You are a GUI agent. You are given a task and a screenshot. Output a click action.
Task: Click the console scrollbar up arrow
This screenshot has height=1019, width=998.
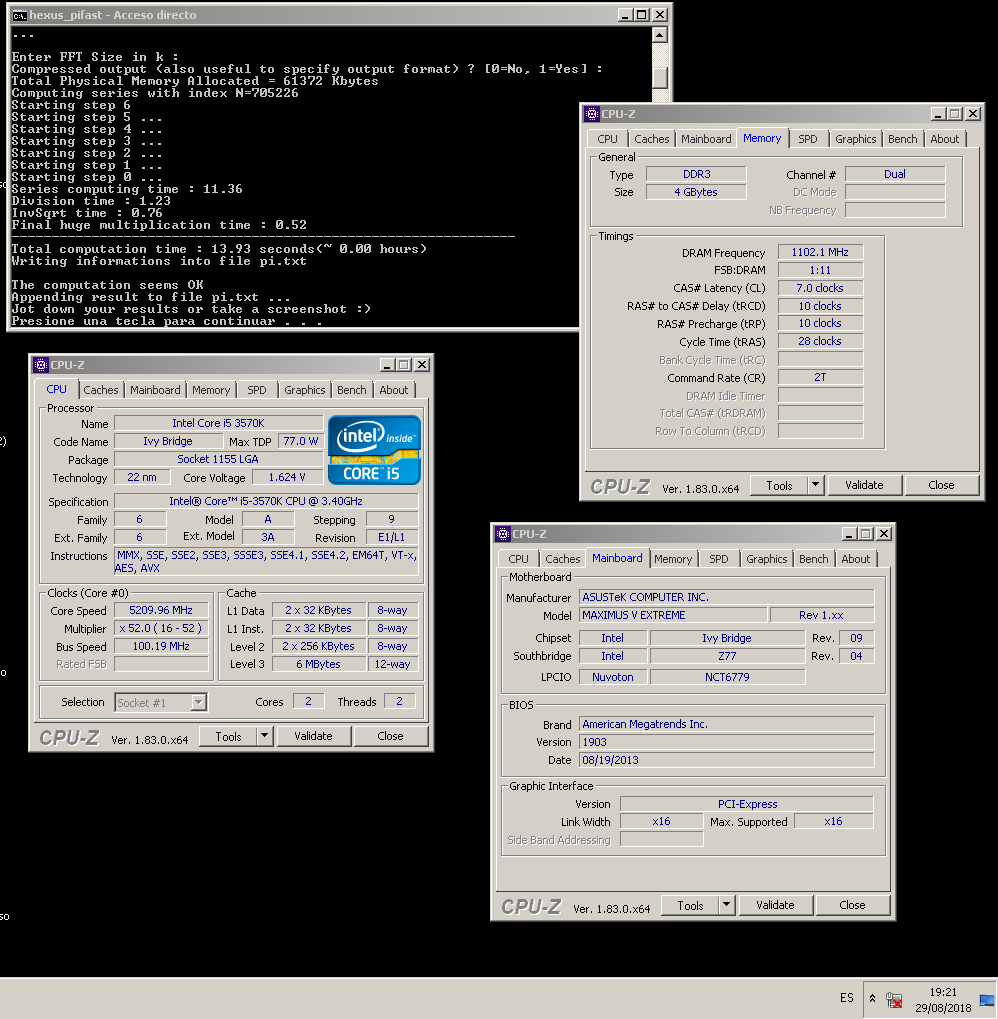coord(659,36)
